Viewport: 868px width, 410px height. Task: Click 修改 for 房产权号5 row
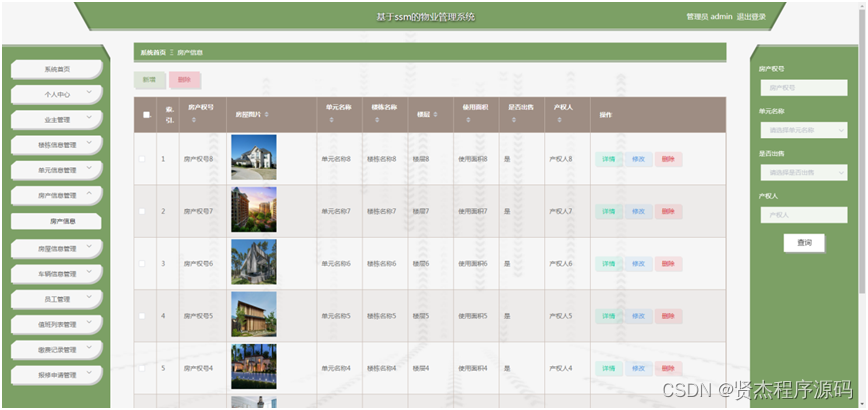(638, 316)
